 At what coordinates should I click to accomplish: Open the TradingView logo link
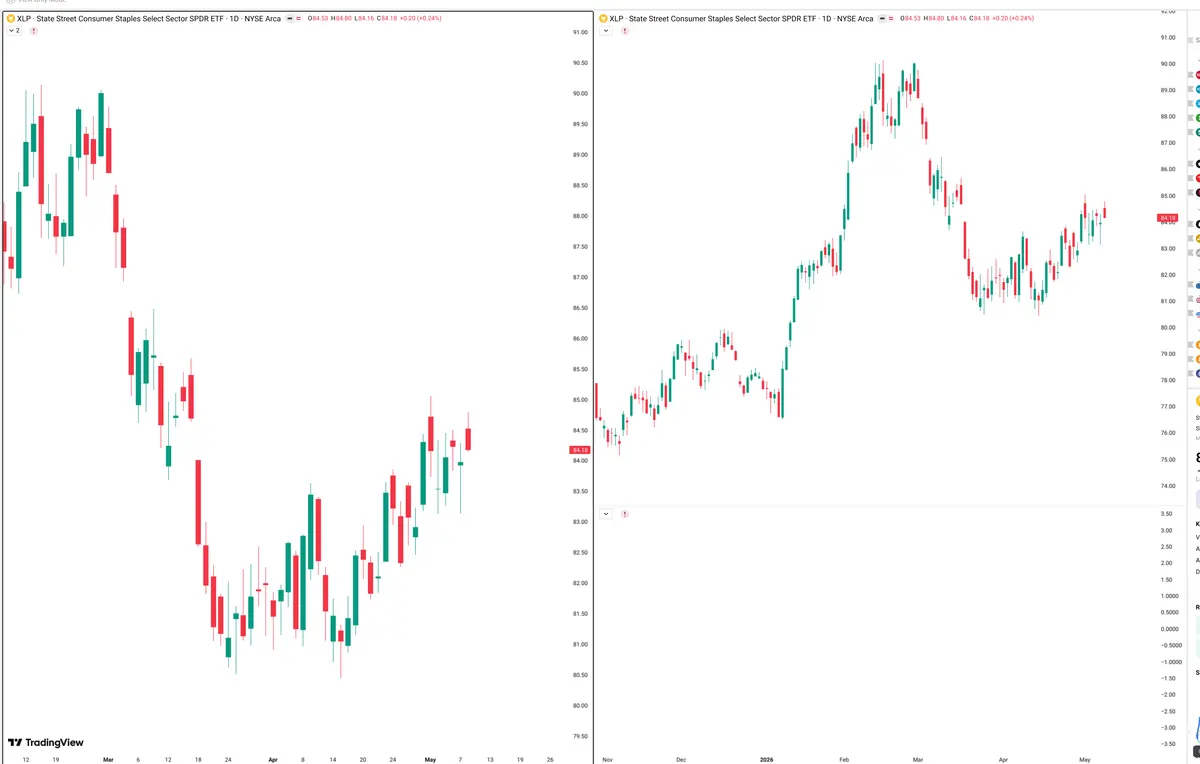tap(46, 743)
